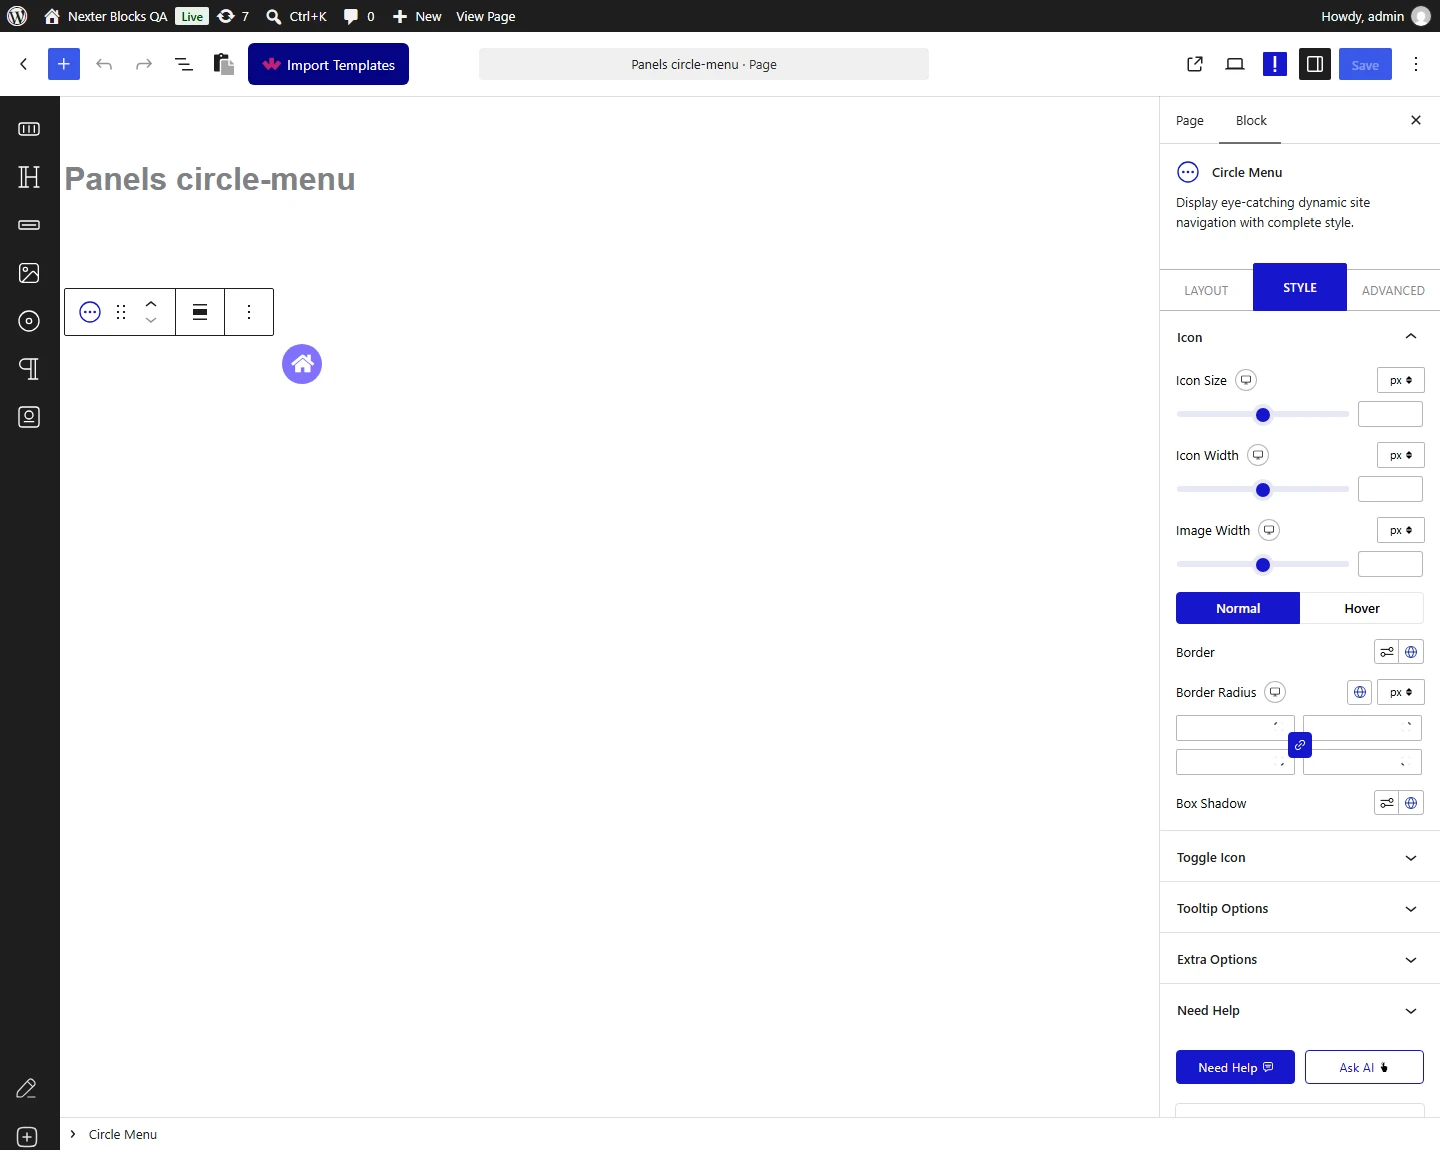Open page preview in new tab icon
Viewport: 1440px width, 1150px height.
[x=1195, y=64]
